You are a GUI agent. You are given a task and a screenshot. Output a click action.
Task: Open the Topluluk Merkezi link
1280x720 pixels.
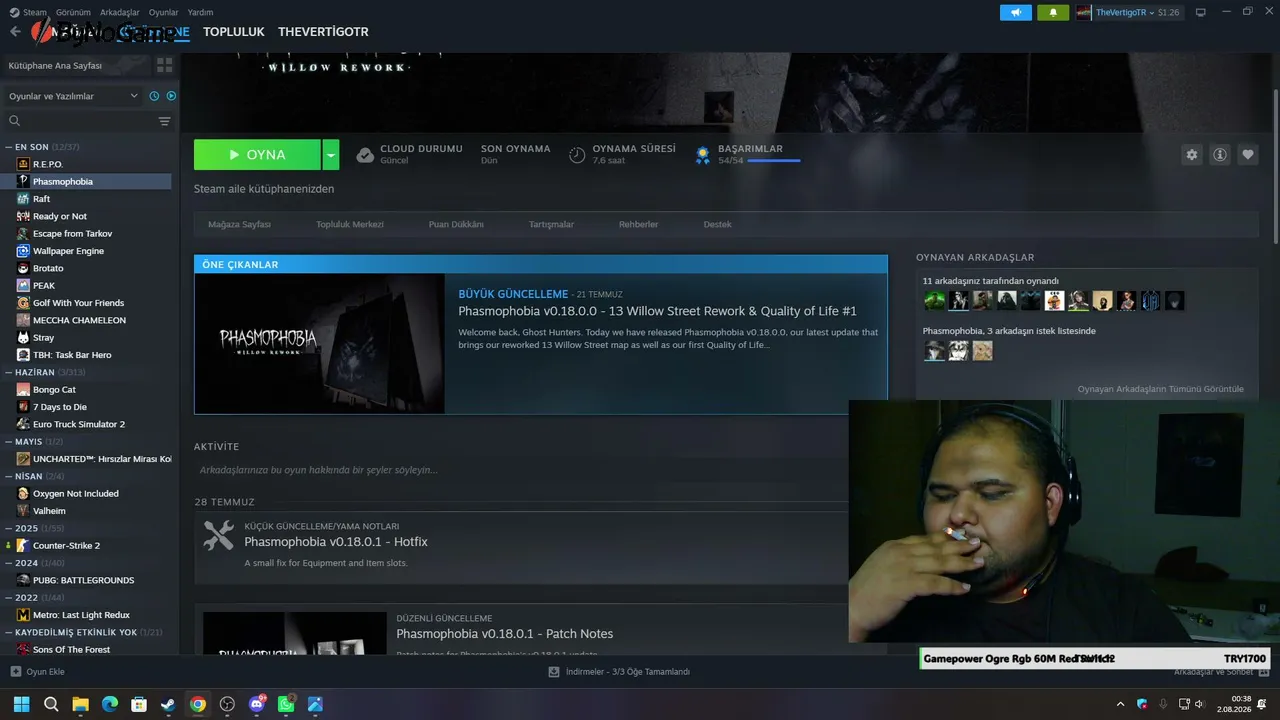pyautogui.click(x=350, y=224)
